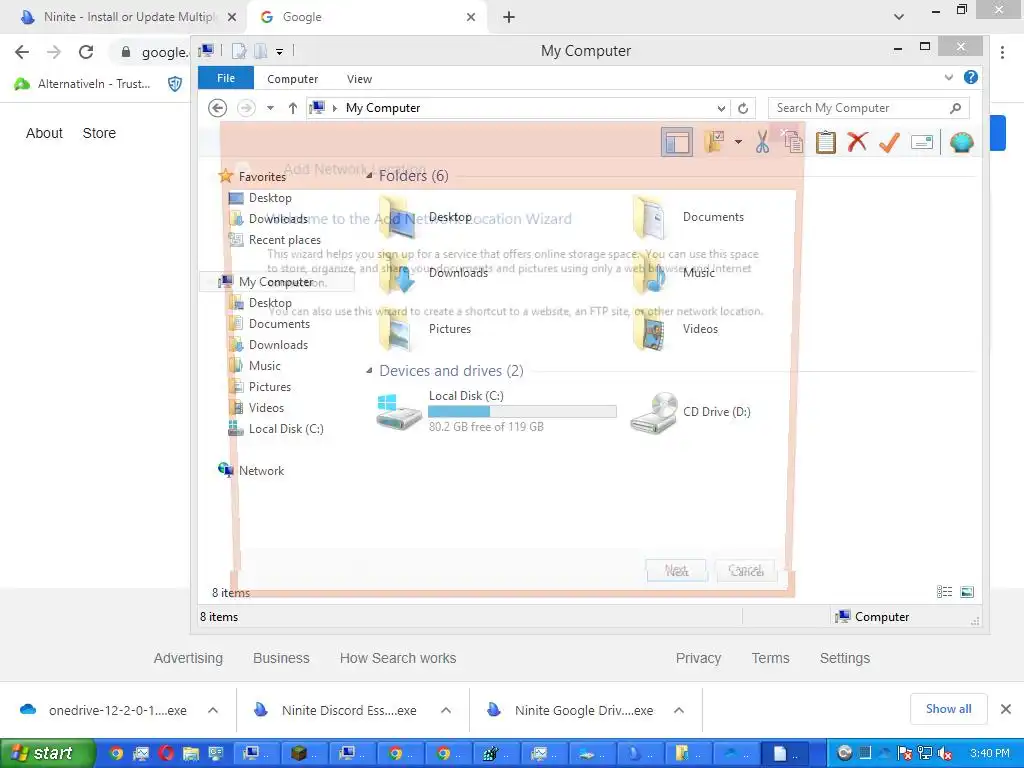Expand Ninite Discord download options chevron
This screenshot has height=768, width=1024.
coord(446,710)
